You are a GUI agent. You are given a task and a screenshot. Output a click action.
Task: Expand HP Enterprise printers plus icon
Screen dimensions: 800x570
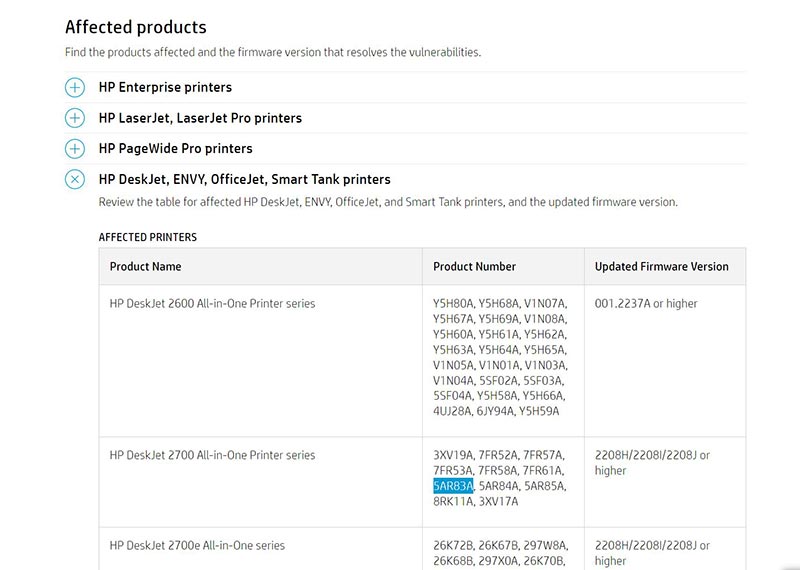74,87
